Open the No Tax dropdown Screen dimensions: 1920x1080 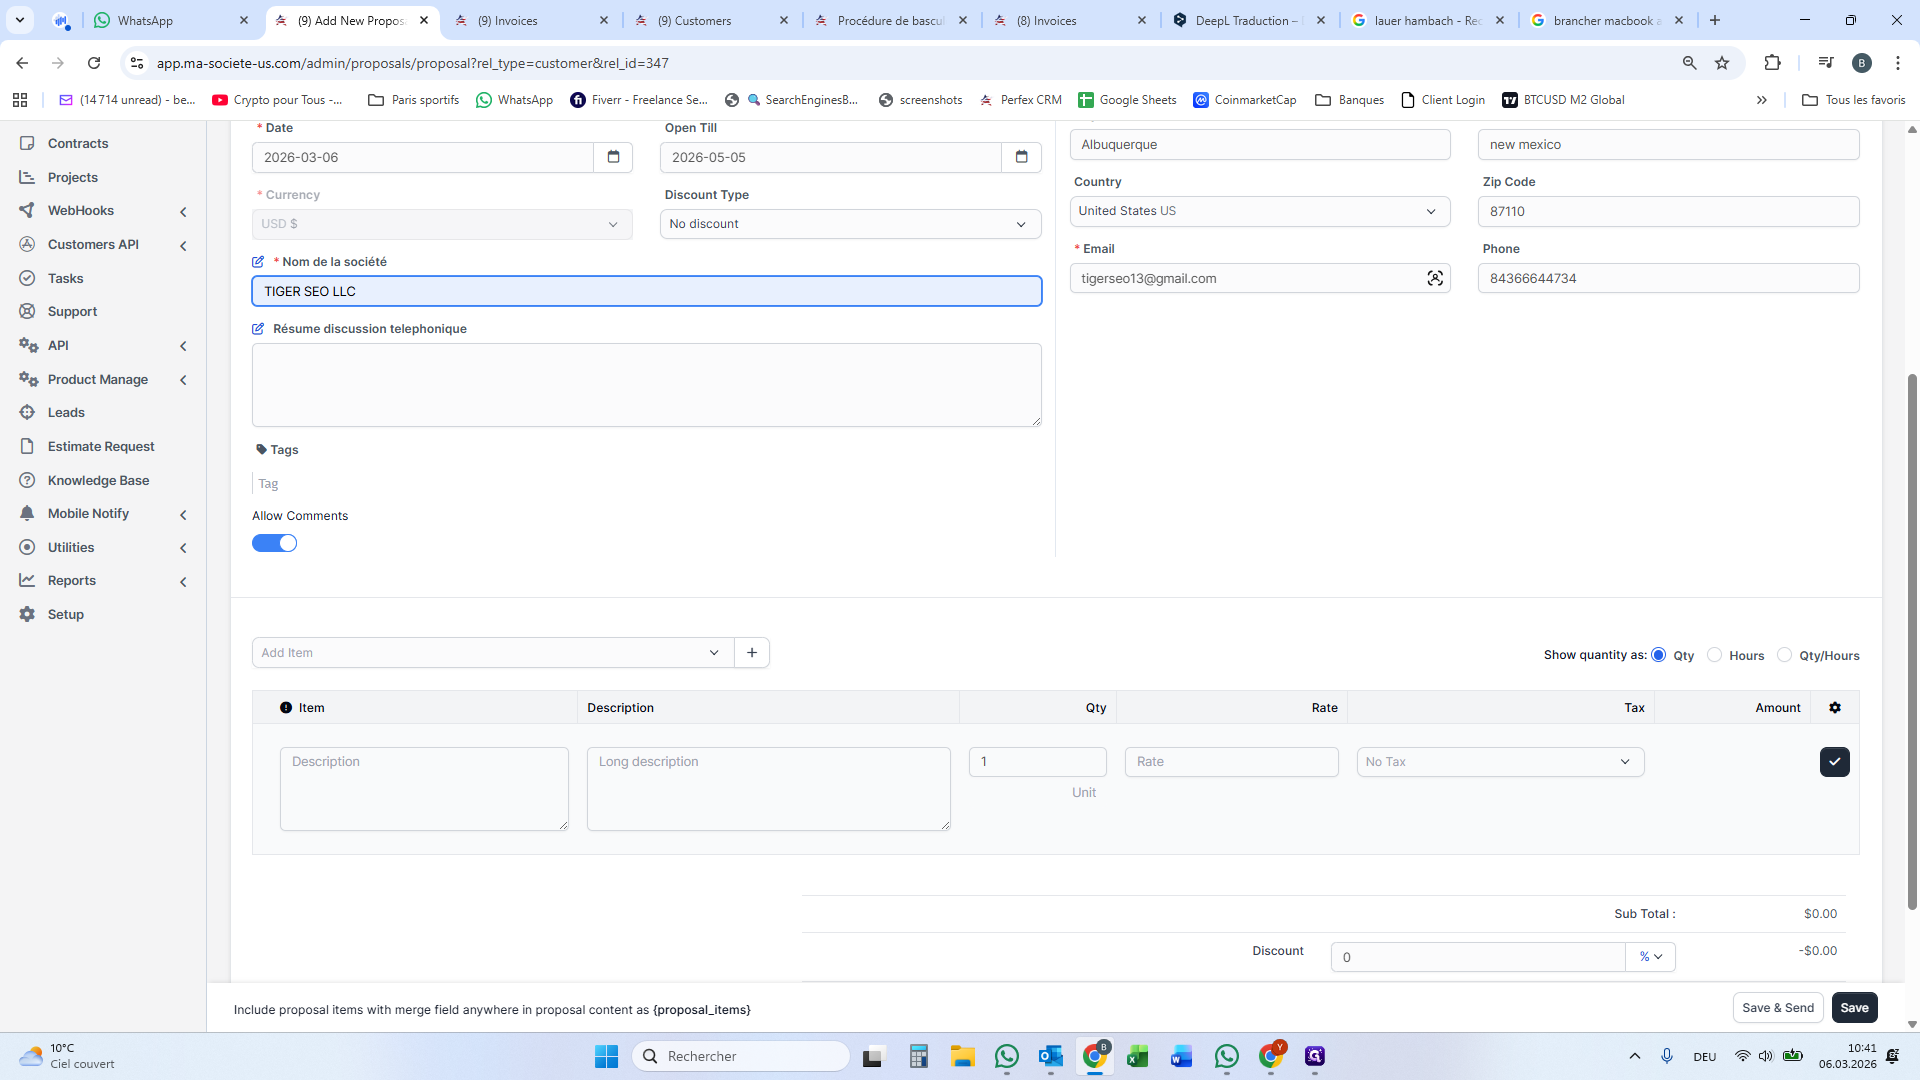[x=1500, y=762]
